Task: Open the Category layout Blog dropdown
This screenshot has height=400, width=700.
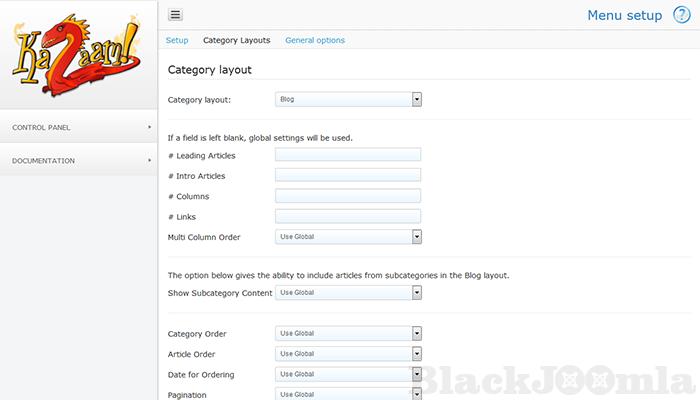Action: 348,99
